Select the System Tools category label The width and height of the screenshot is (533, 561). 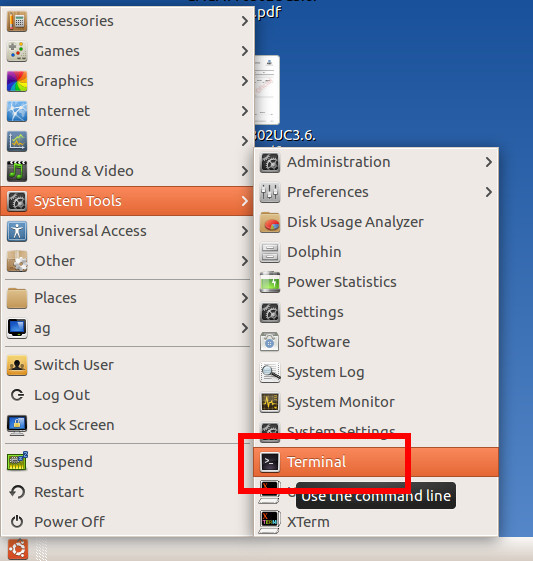tap(78, 201)
